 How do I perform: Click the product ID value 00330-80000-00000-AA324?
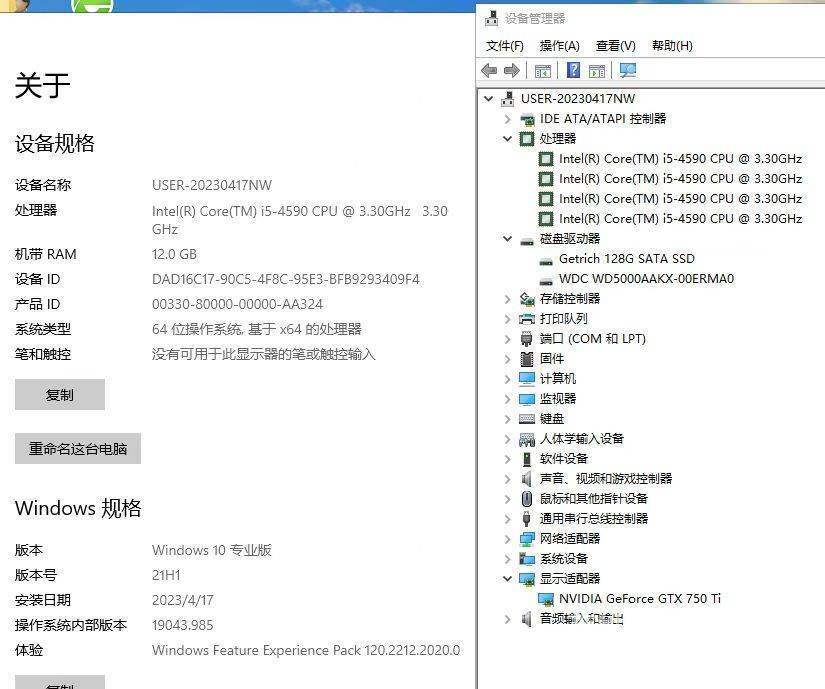tap(237, 304)
